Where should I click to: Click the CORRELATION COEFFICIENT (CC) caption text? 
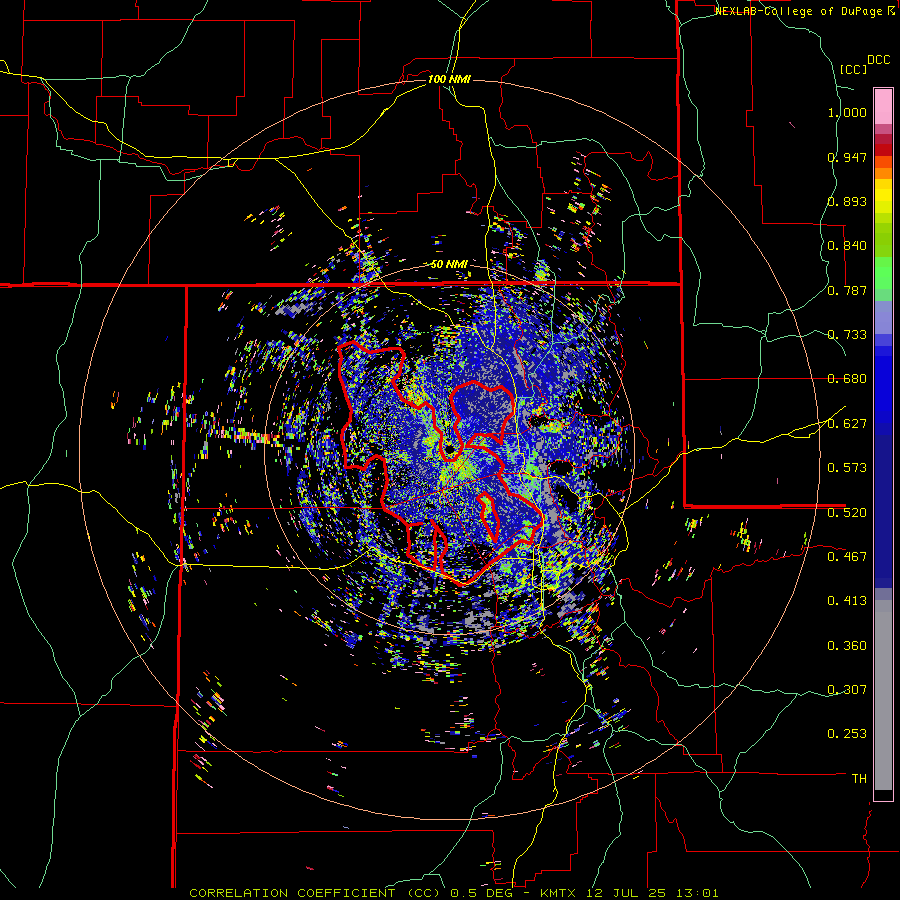coord(315,893)
